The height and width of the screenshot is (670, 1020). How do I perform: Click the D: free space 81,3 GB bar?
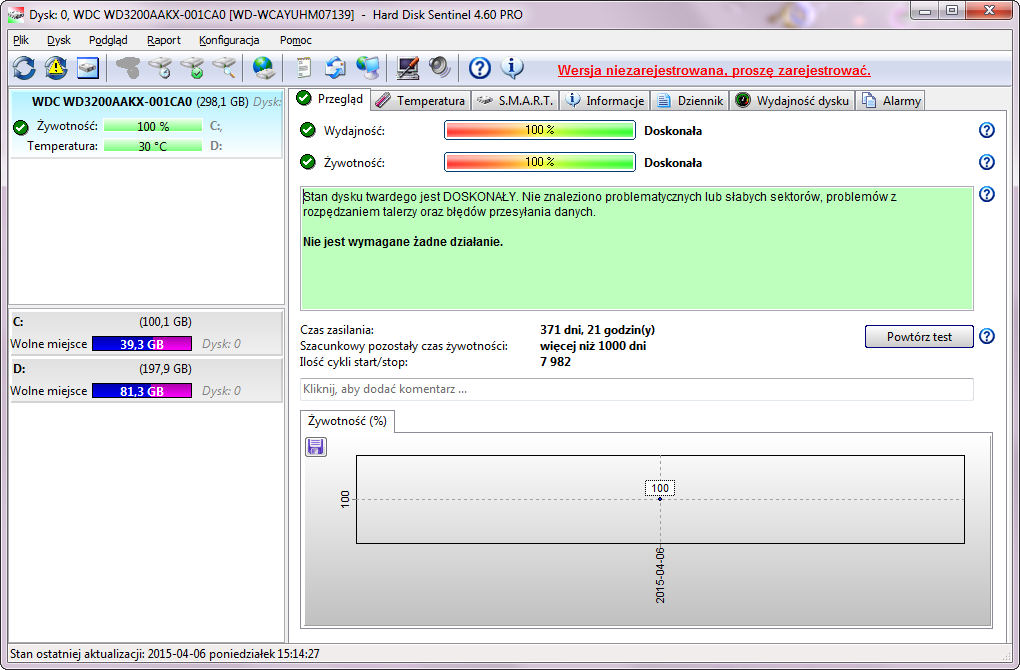[x=142, y=390]
